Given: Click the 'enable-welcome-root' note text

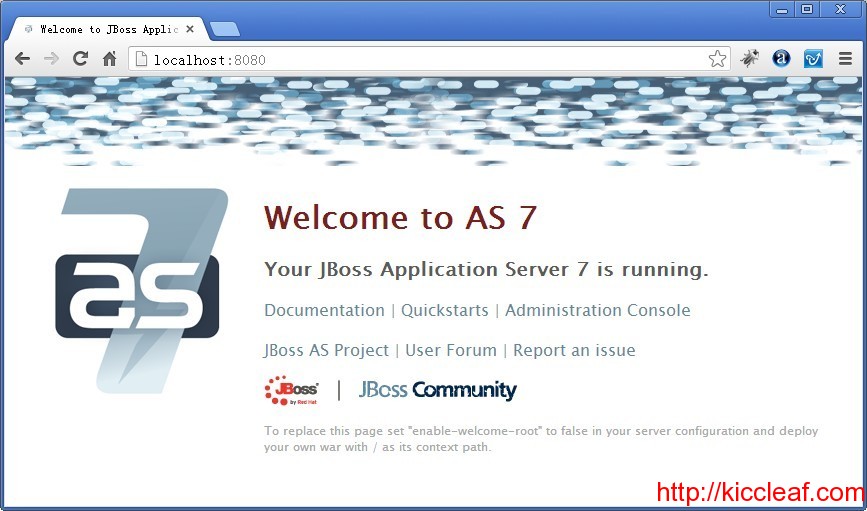Looking at the screenshot, I should pos(541,439).
